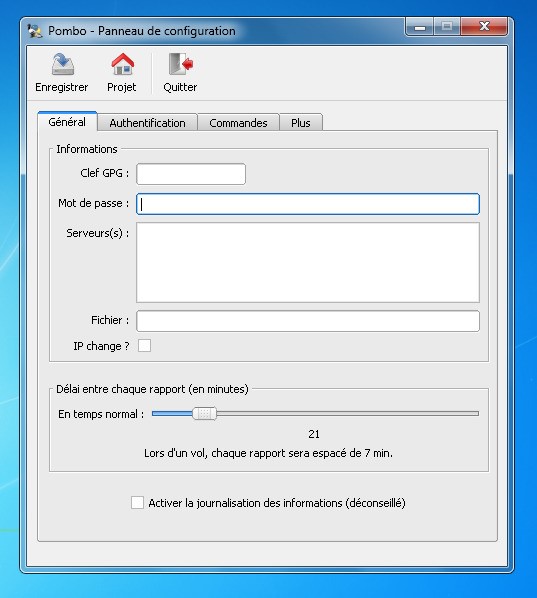Click the Fichier input field
Image resolution: width=537 pixels, height=598 pixels.
308,321
